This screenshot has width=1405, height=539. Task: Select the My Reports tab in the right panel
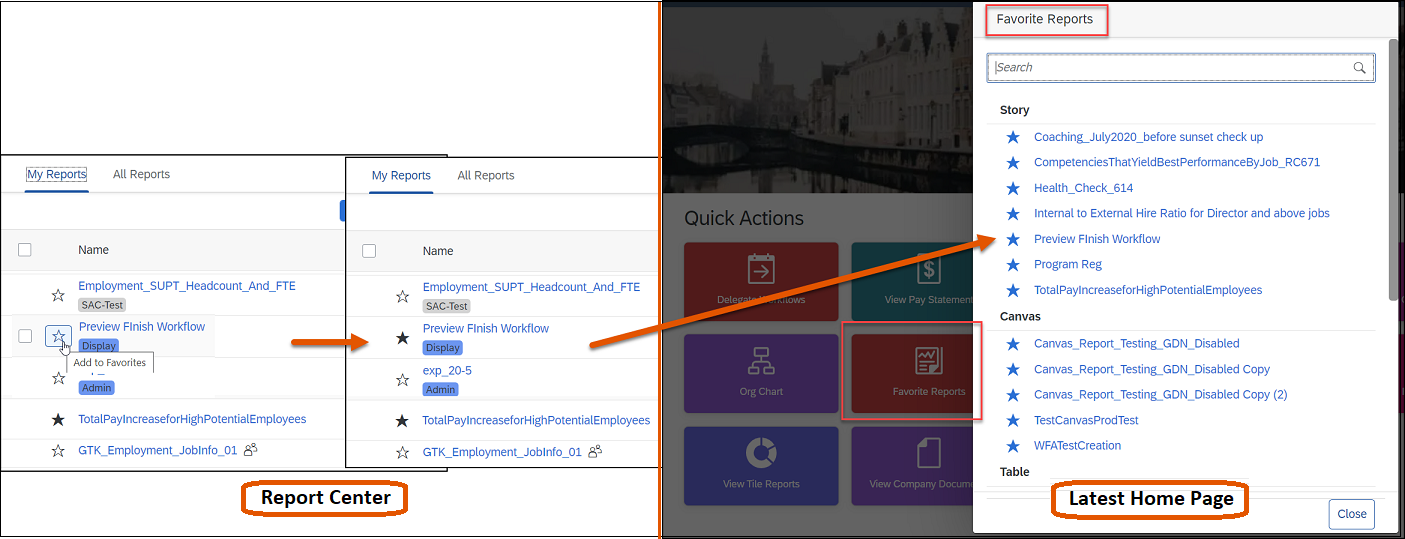(x=401, y=175)
